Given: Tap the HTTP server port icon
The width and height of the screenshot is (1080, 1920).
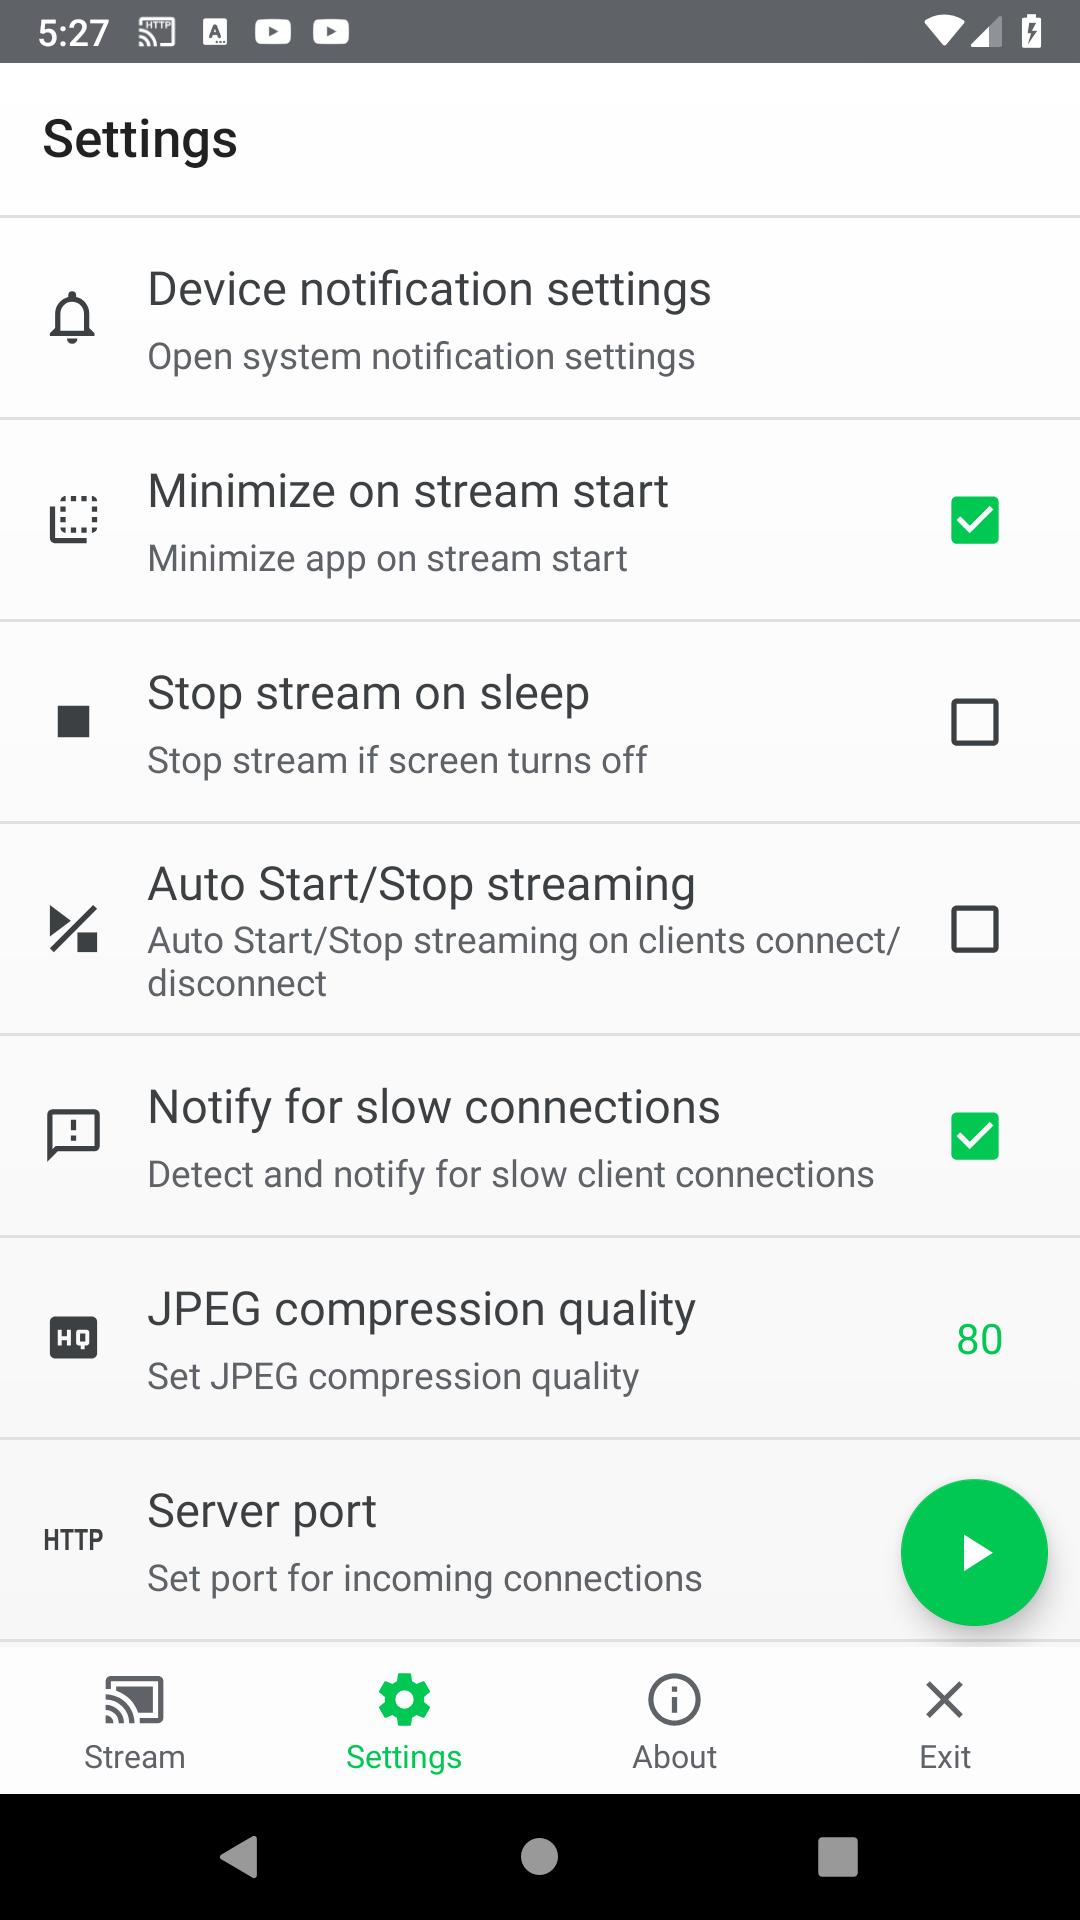Looking at the screenshot, I should pyautogui.click(x=74, y=1540).
